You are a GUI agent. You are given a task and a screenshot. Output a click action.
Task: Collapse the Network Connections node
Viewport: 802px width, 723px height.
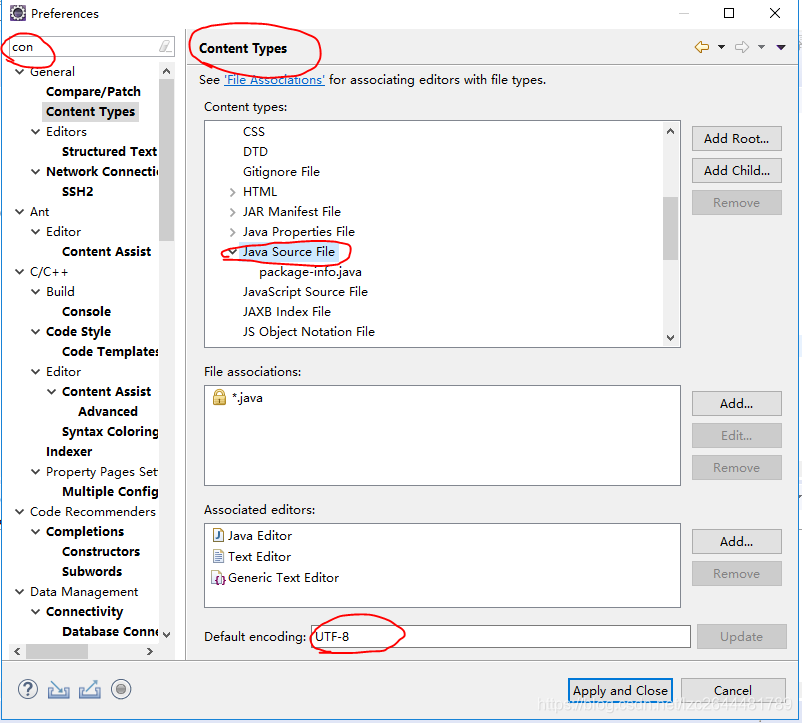[35, 171]
